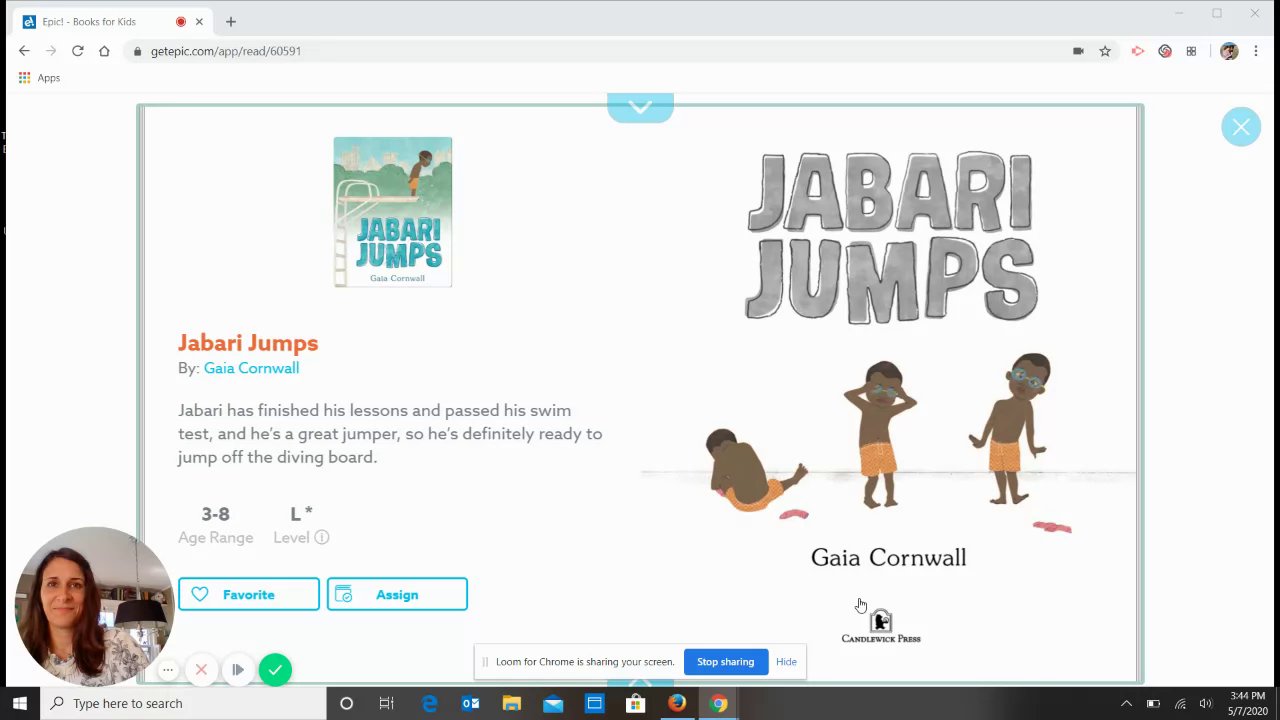Open the Mail app on taskbar
Viewport: 1280px width, 720px height.
tap(553, 703)
